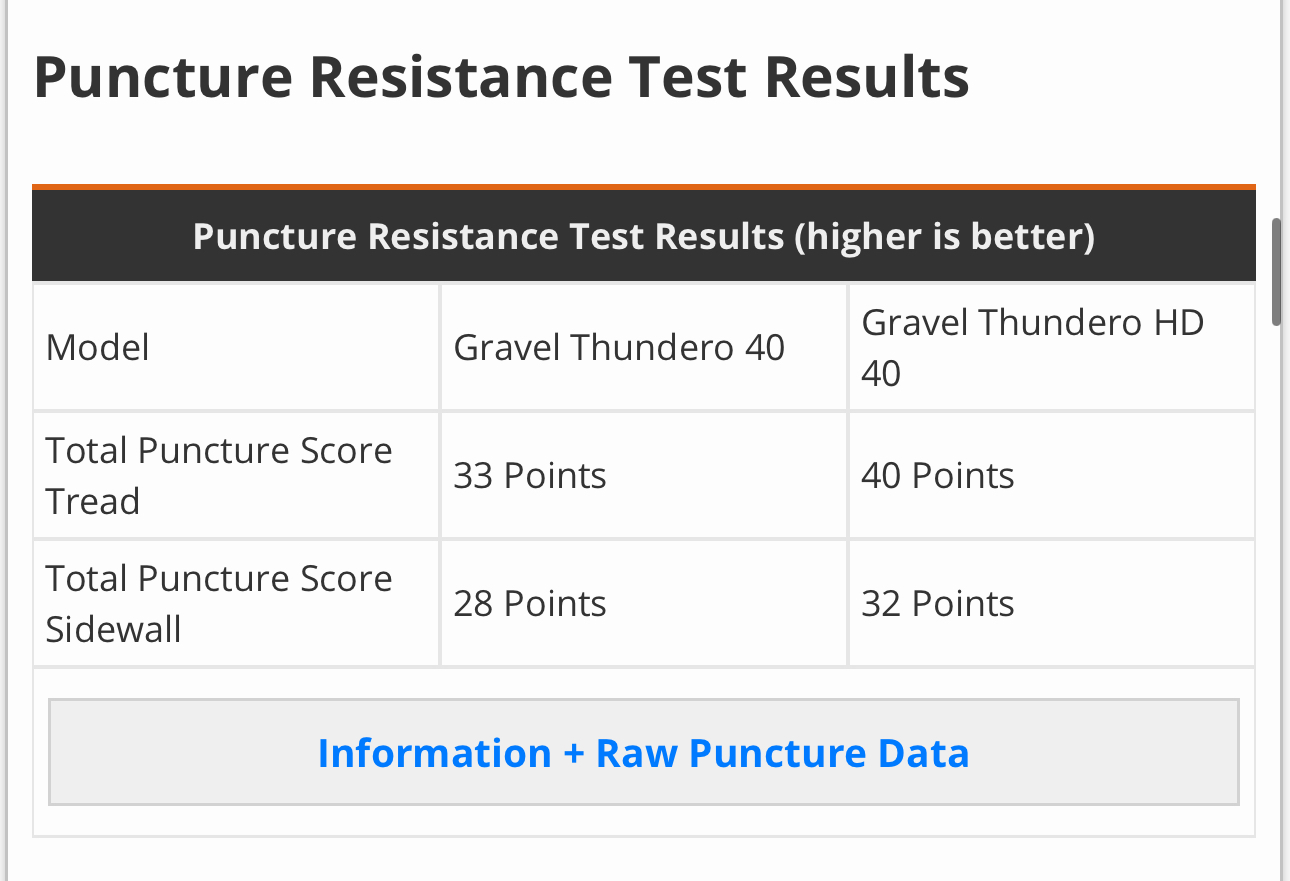Open Information + Raw Puncture Data
Screen dimensions: 1290x881
[x=643, y=752]
